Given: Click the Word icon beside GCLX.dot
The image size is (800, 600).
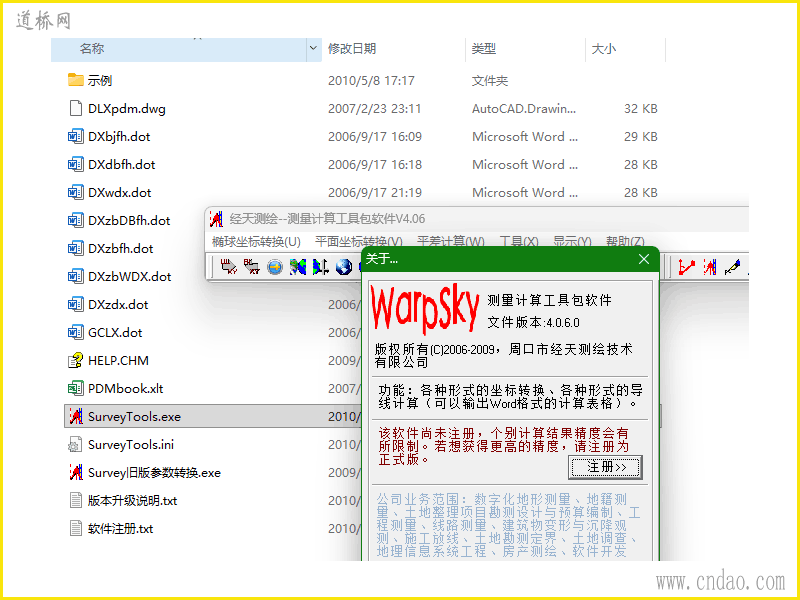Looking at the screenshot, I should click(x=76, y=333).
